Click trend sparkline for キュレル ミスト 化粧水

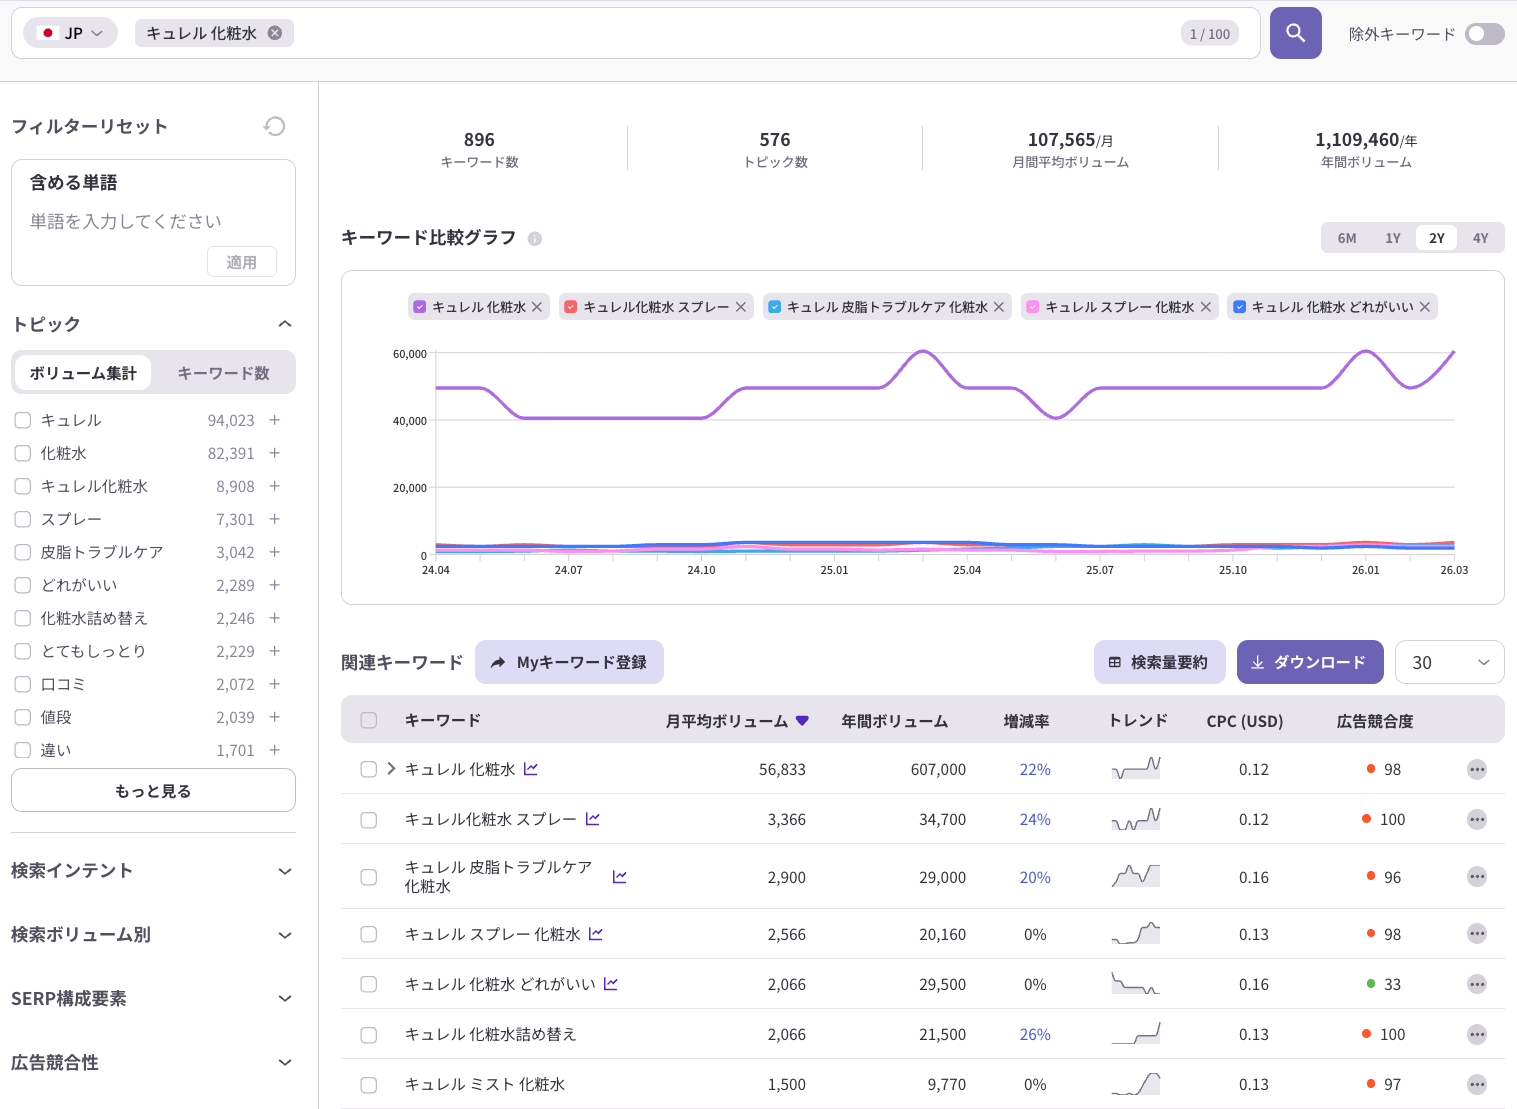(x=1136, y=1084)
